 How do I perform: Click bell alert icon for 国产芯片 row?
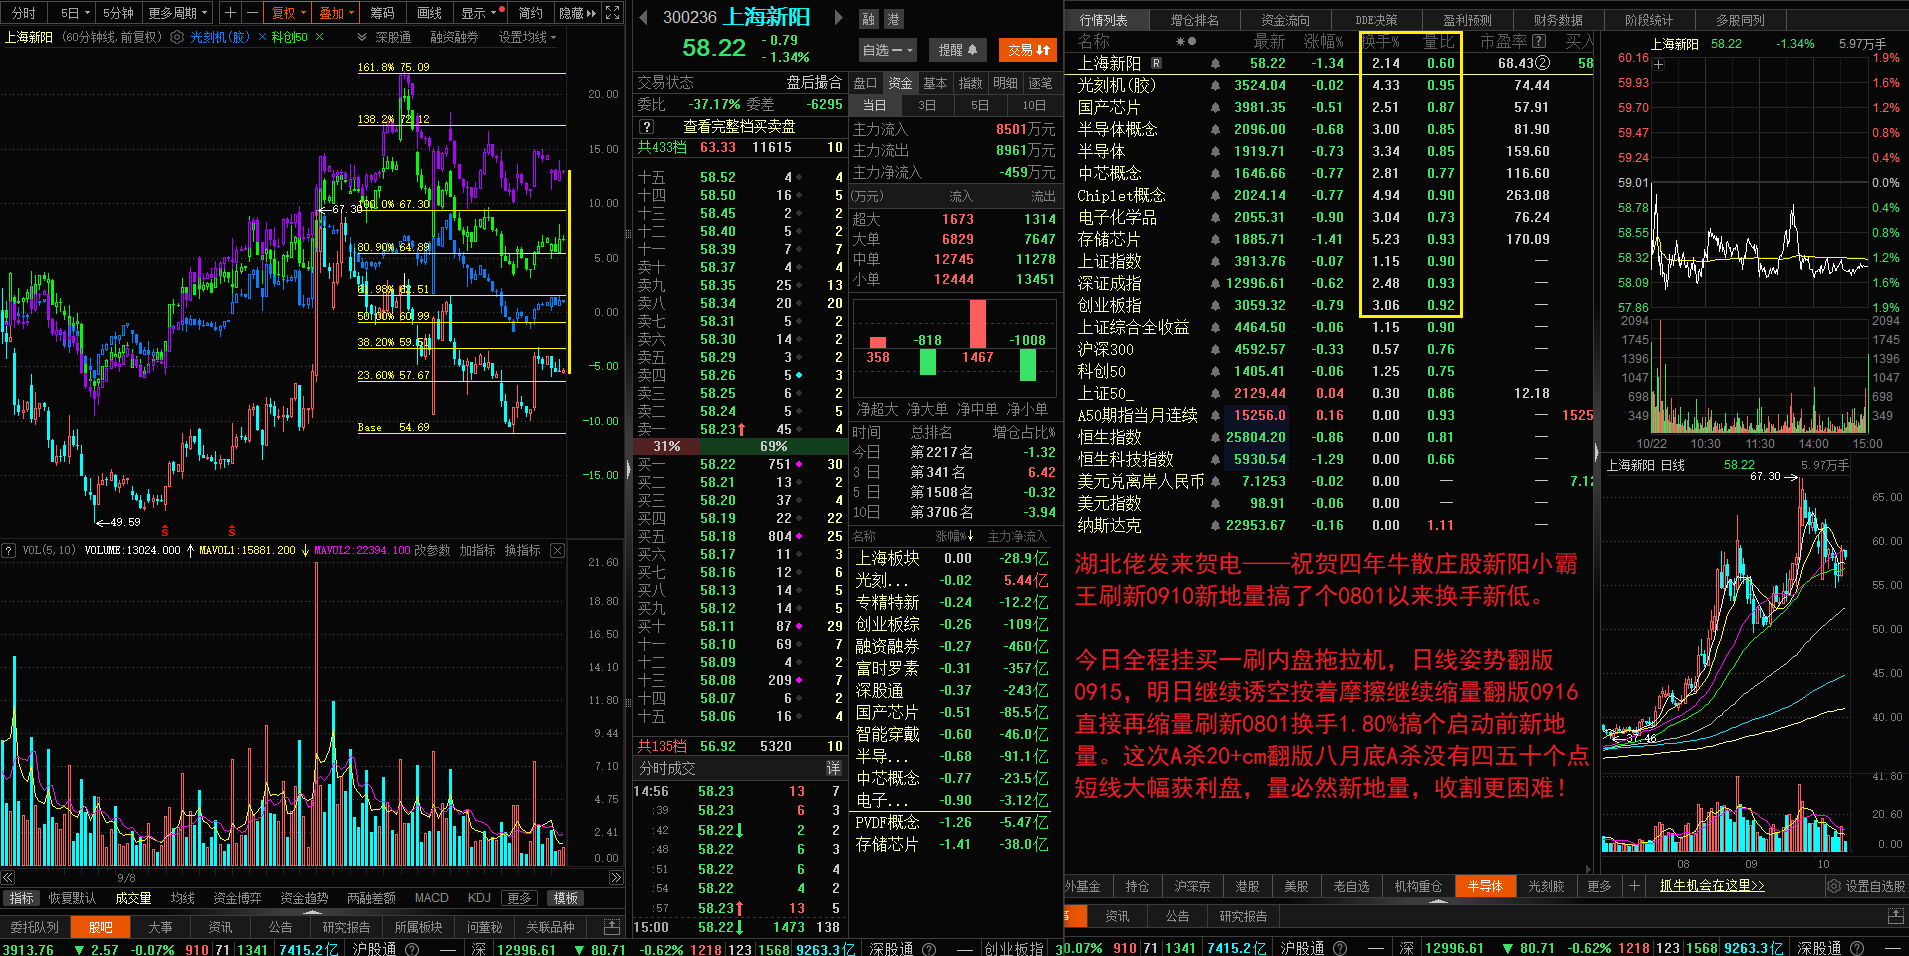[x=1215, y=107]
